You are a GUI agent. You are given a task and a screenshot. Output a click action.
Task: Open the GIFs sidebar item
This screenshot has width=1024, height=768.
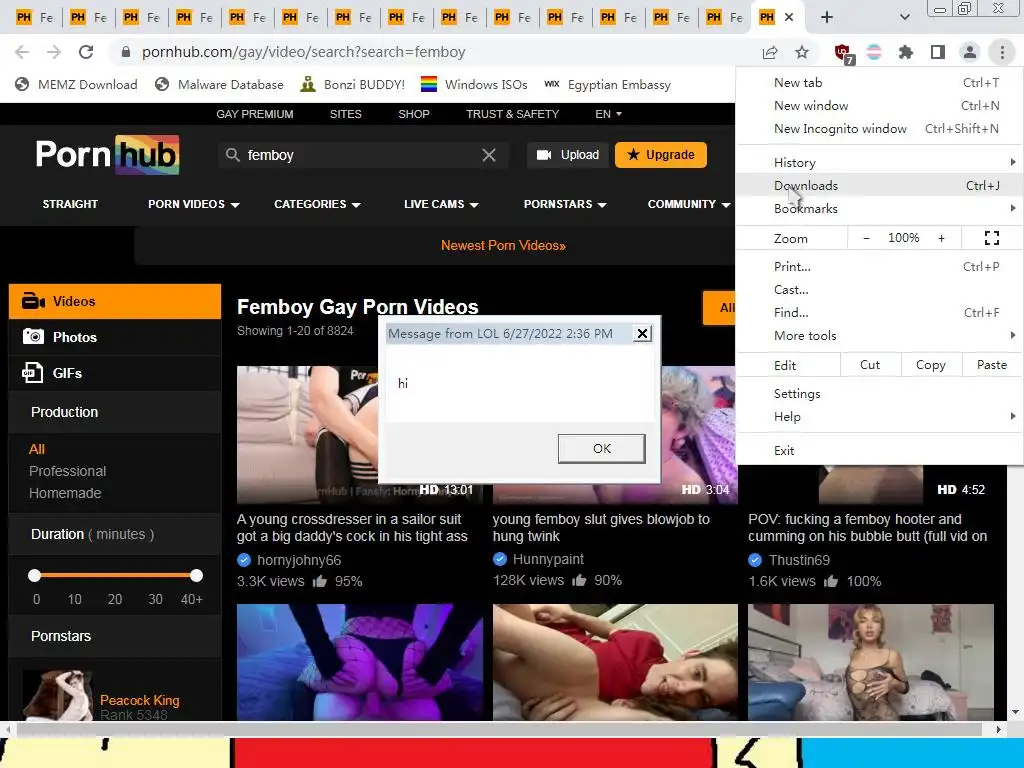[115, 373]
